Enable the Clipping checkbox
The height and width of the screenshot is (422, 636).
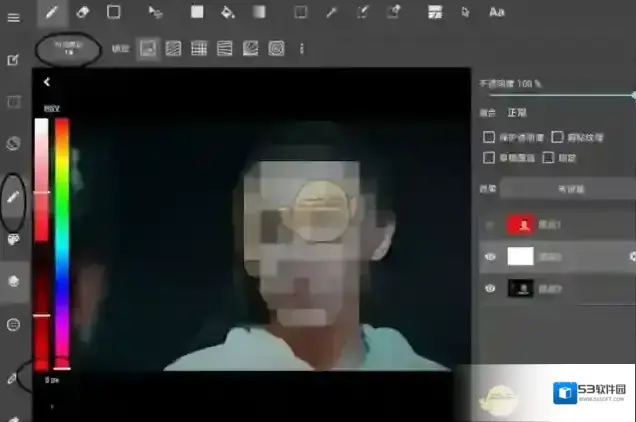coord(557,136)
